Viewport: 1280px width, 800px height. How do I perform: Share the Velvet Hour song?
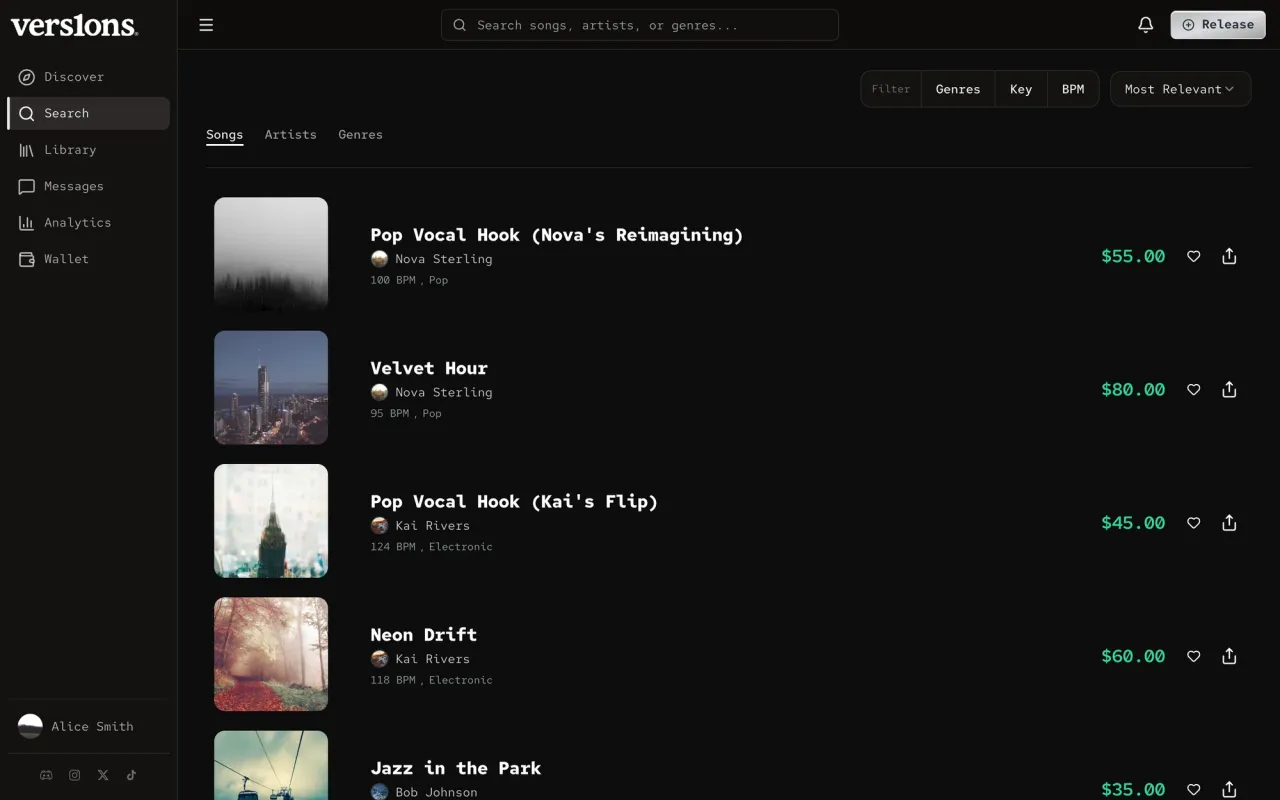1229,389
